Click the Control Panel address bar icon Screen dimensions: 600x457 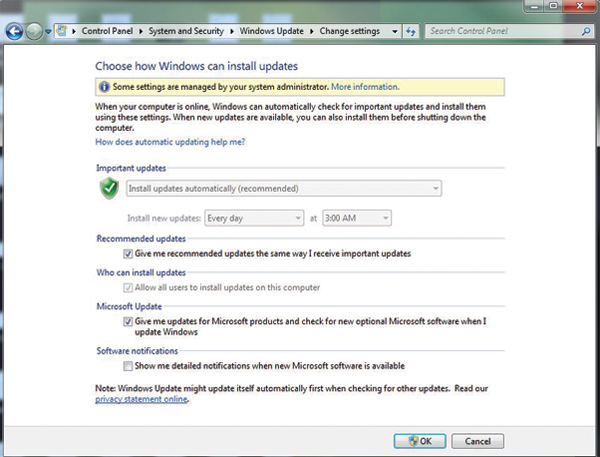point(62,31)
